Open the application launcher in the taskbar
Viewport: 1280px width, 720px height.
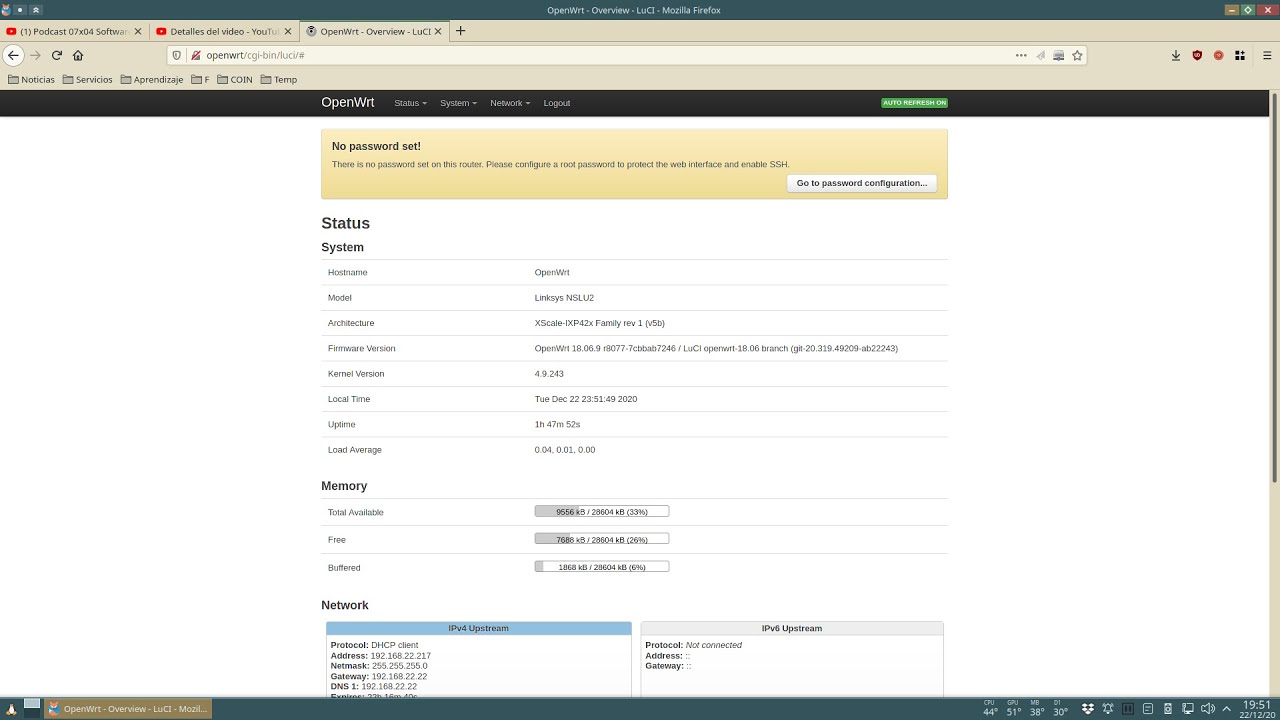11,709
